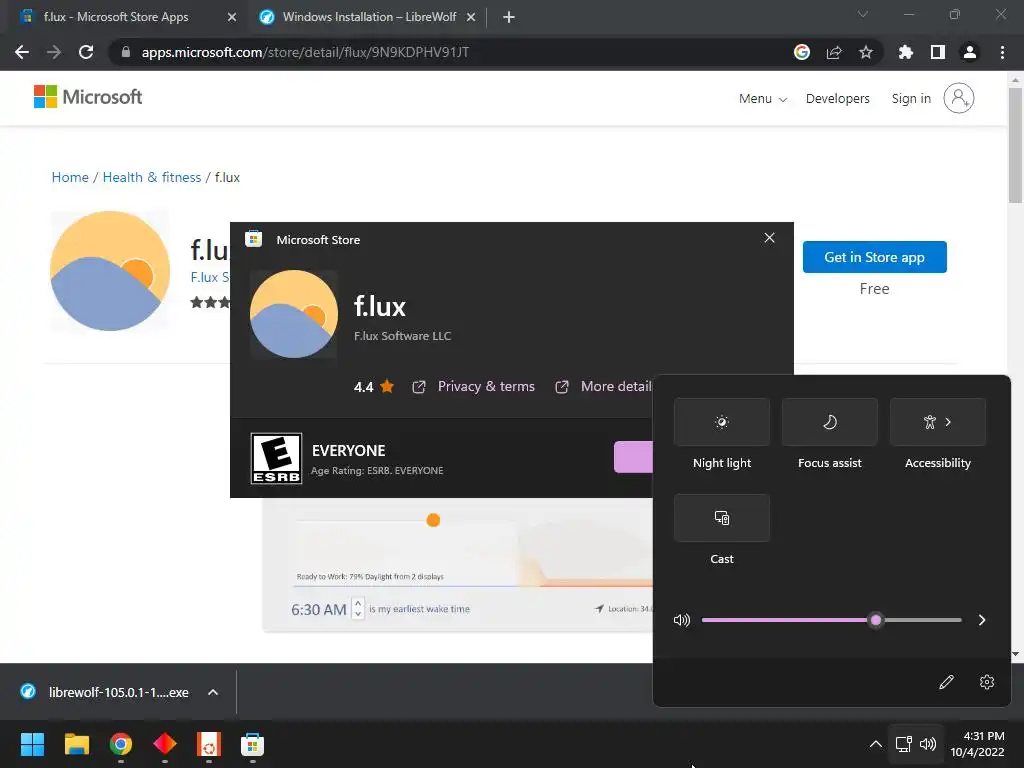1024x768 pixels.
Task: Click the f.lux app icon in Store popup
Action: (294, 314)
